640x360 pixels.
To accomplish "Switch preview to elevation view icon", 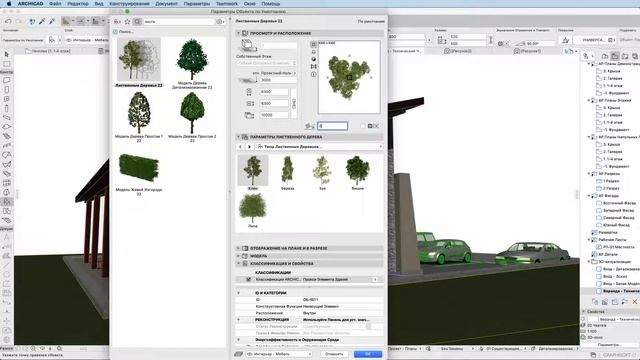I will (x=313, y=52).
